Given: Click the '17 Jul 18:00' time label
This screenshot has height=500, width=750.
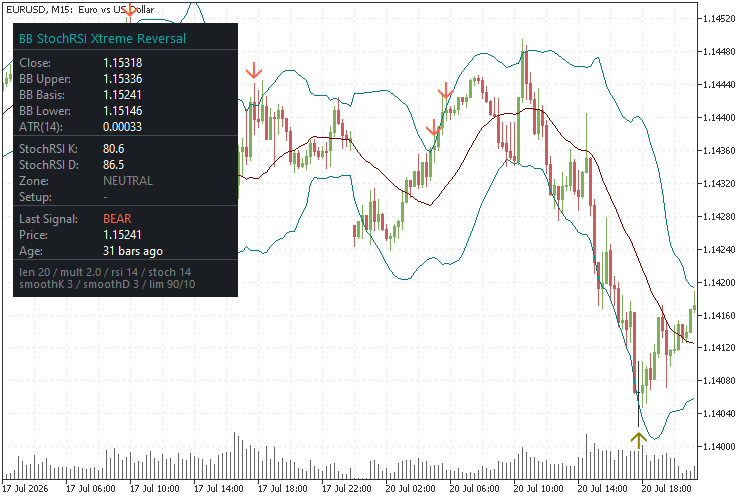Looking at the screenshot, I should click(282, 489).
